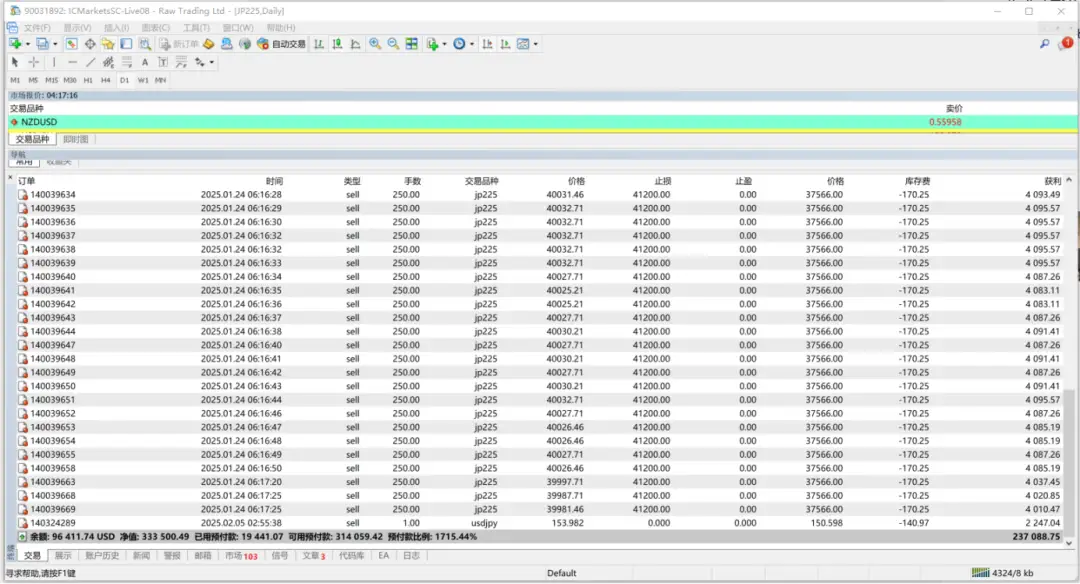Image resolution: width=1080 pixels, height=584 pixels.
Task: Open the 插入(I) menu
Action: pos(116,28)
